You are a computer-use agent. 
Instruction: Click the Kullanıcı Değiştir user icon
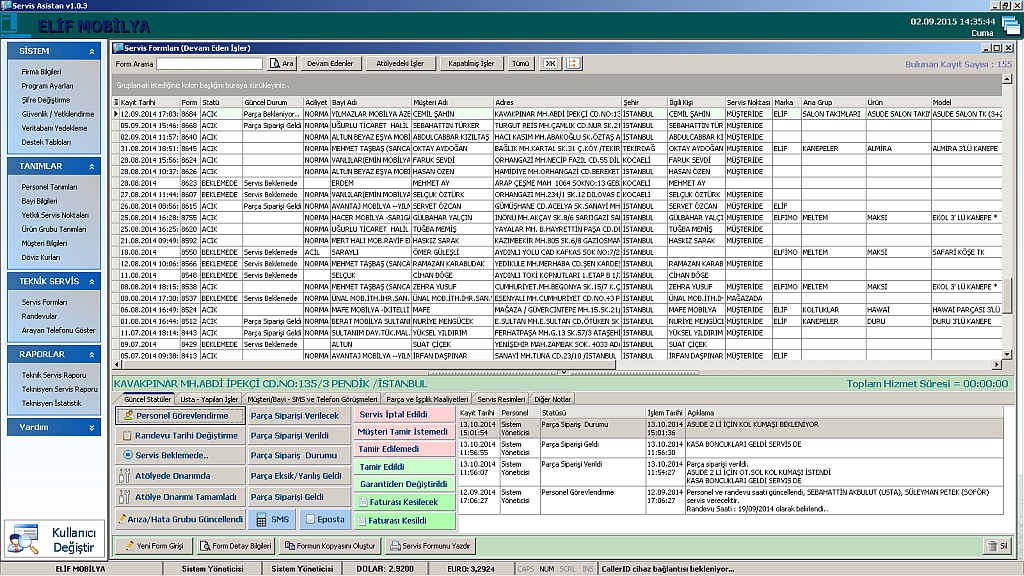[x=24, y=539]
